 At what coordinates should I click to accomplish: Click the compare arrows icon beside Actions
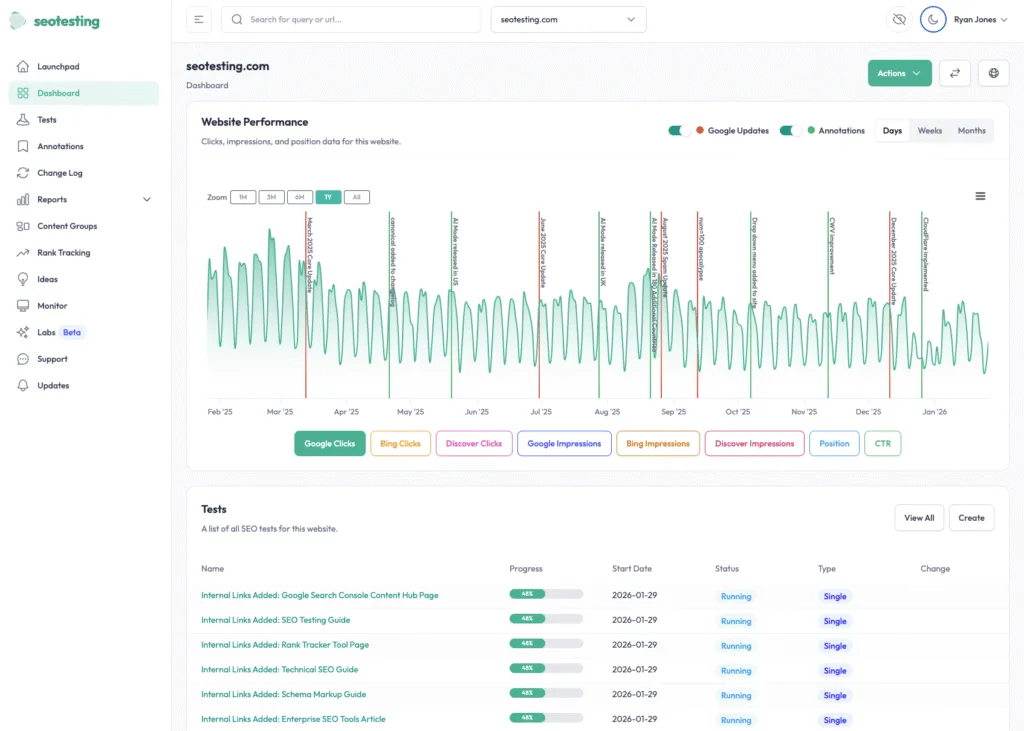pos(956,73)
